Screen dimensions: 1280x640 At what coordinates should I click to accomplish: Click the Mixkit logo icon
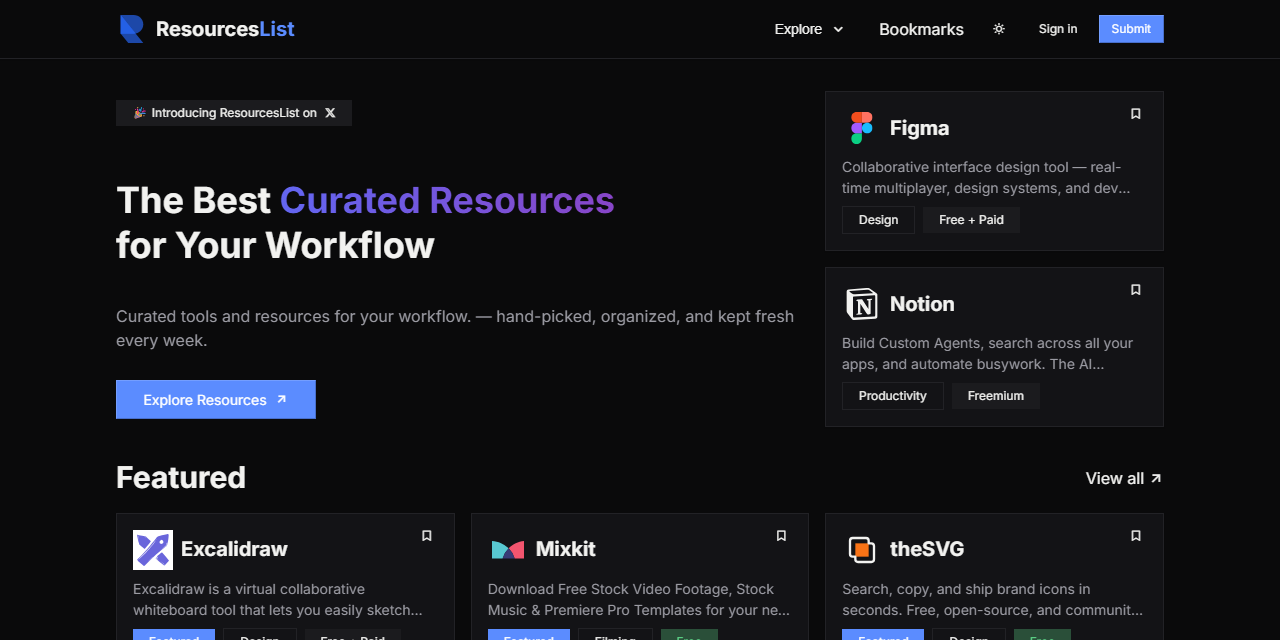508,550
